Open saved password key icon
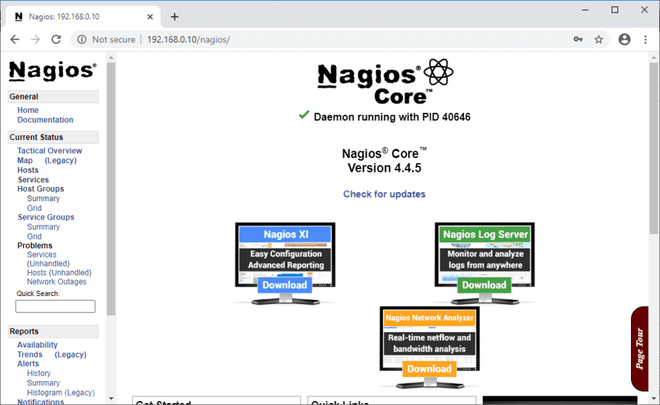 [x=578, y=40]
